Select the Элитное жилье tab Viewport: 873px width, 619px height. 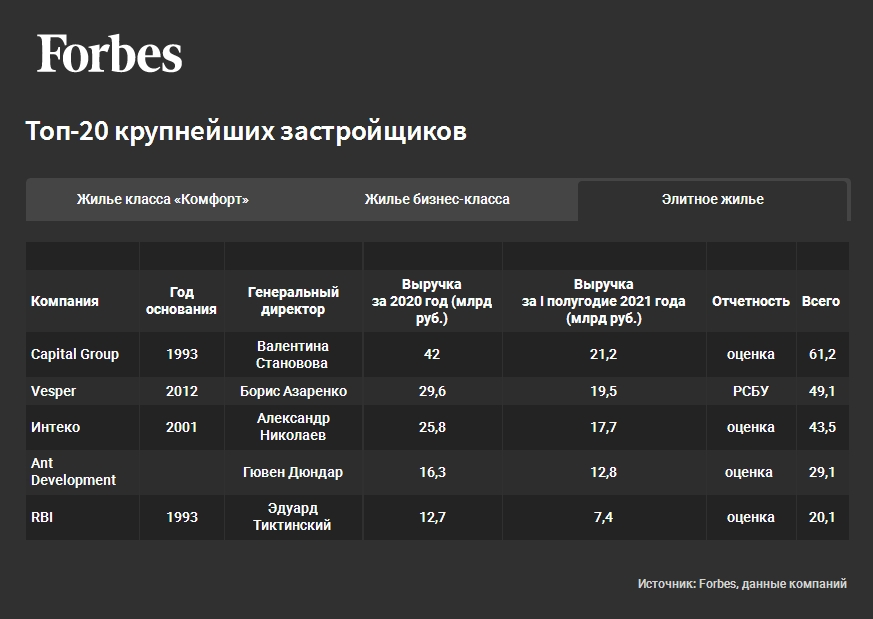[x=713, y=199]
